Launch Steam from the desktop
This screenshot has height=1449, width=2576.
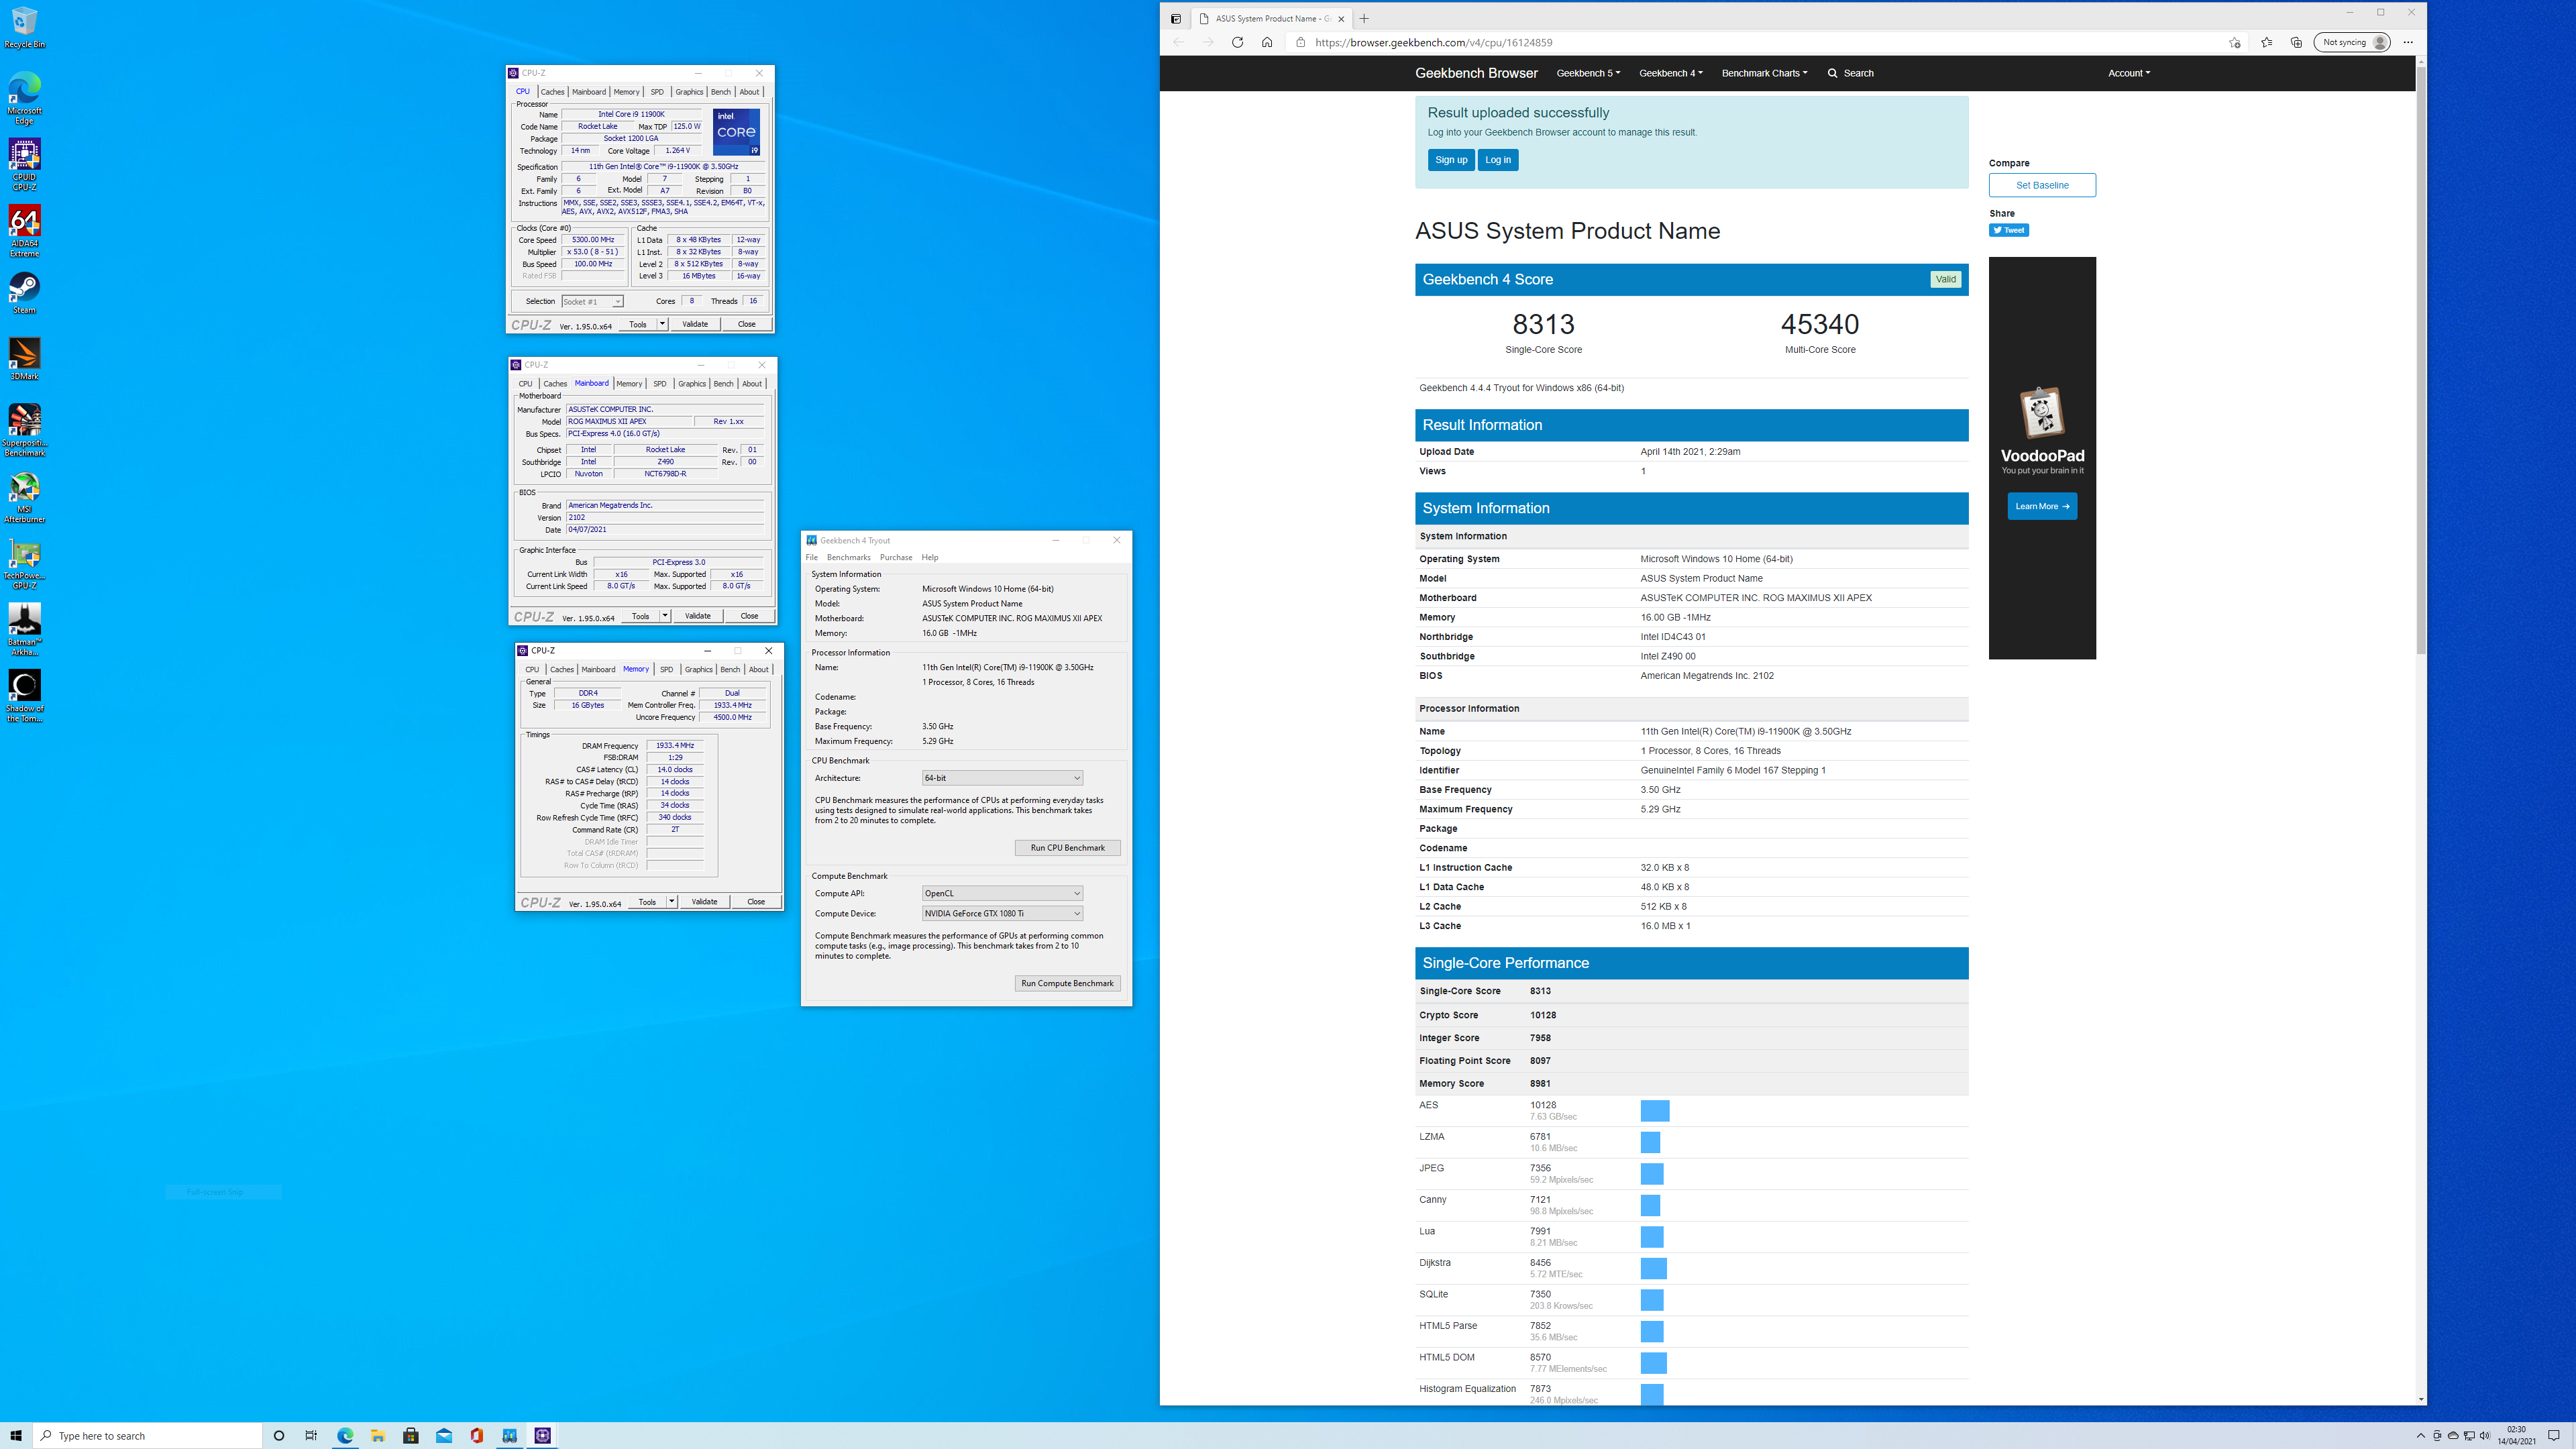[24, 294]
